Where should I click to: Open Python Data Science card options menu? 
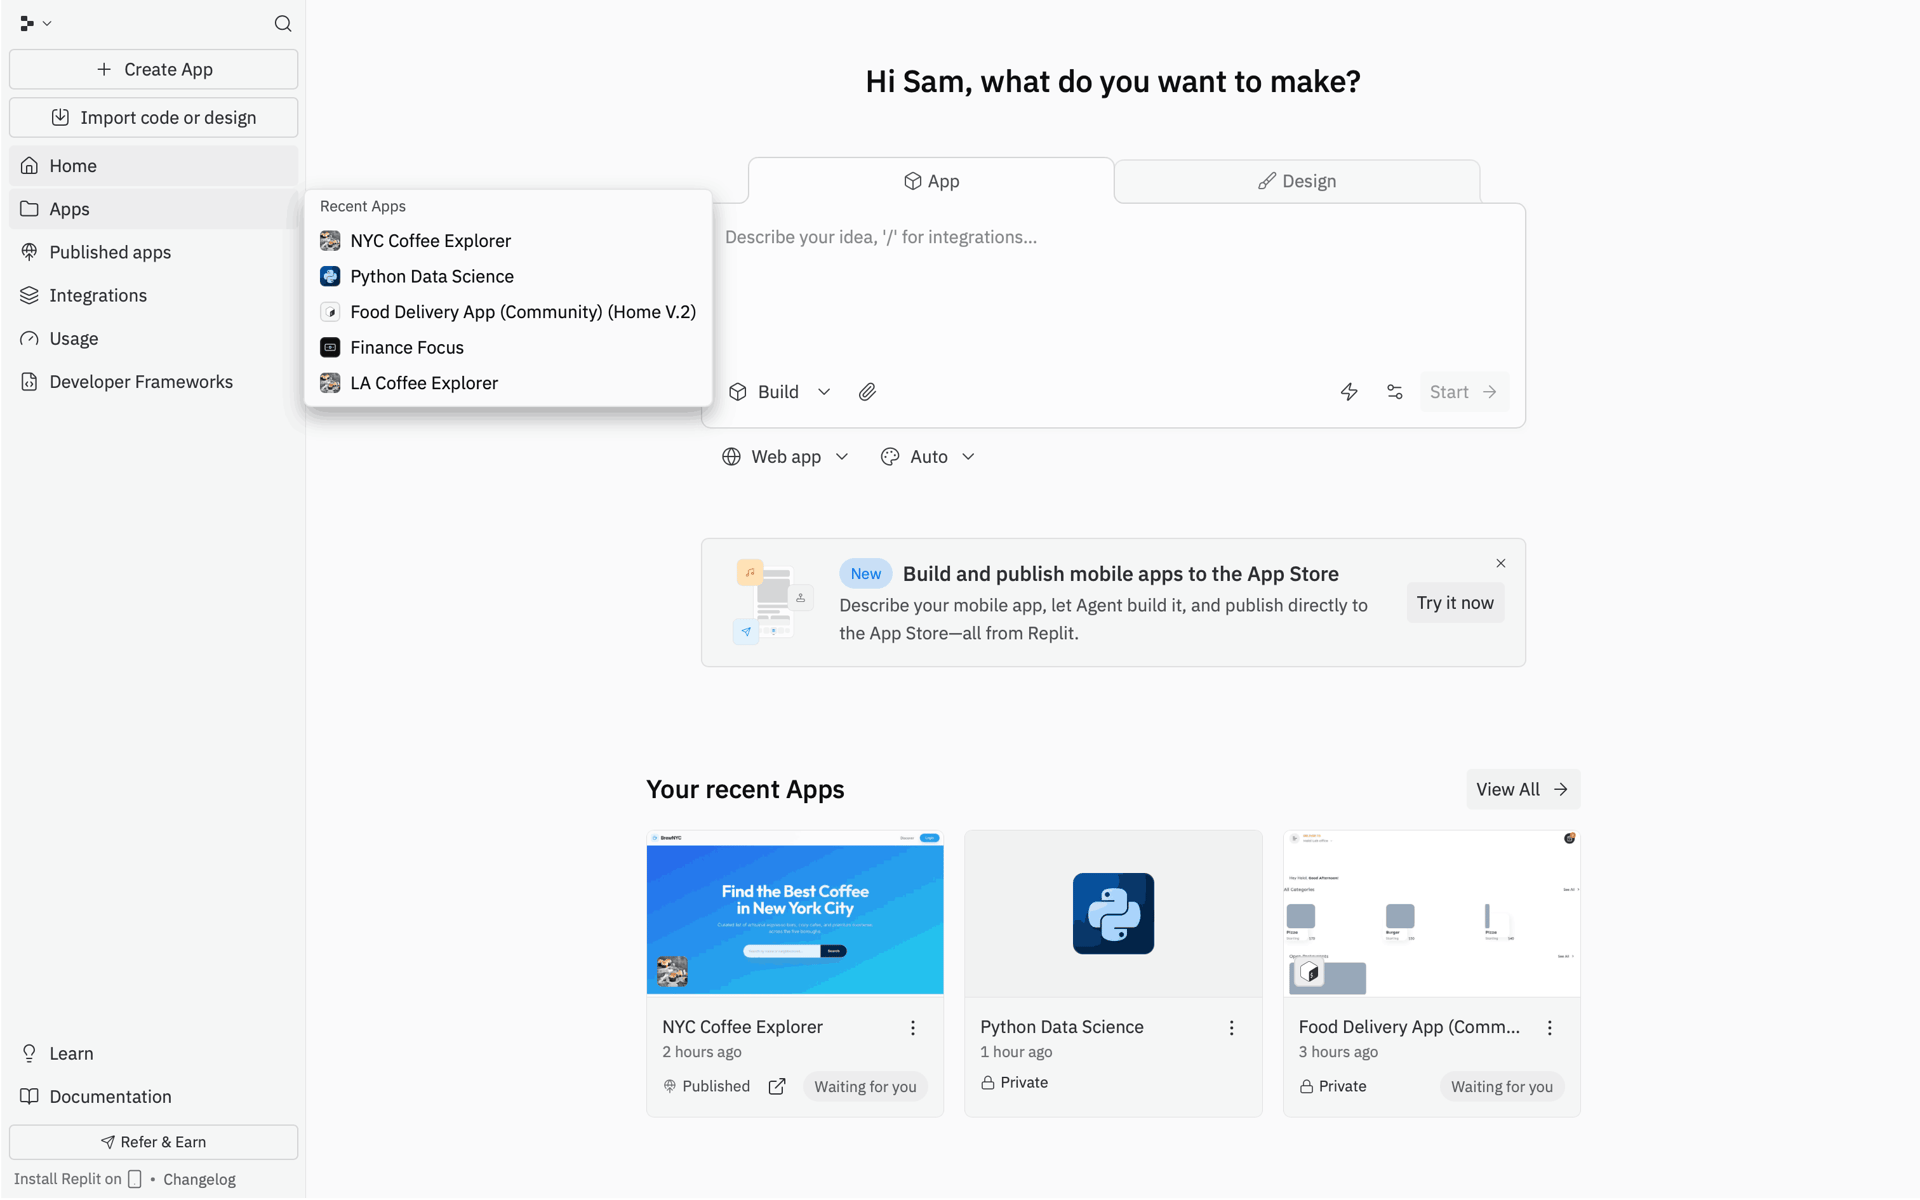pos(1232,1028)
